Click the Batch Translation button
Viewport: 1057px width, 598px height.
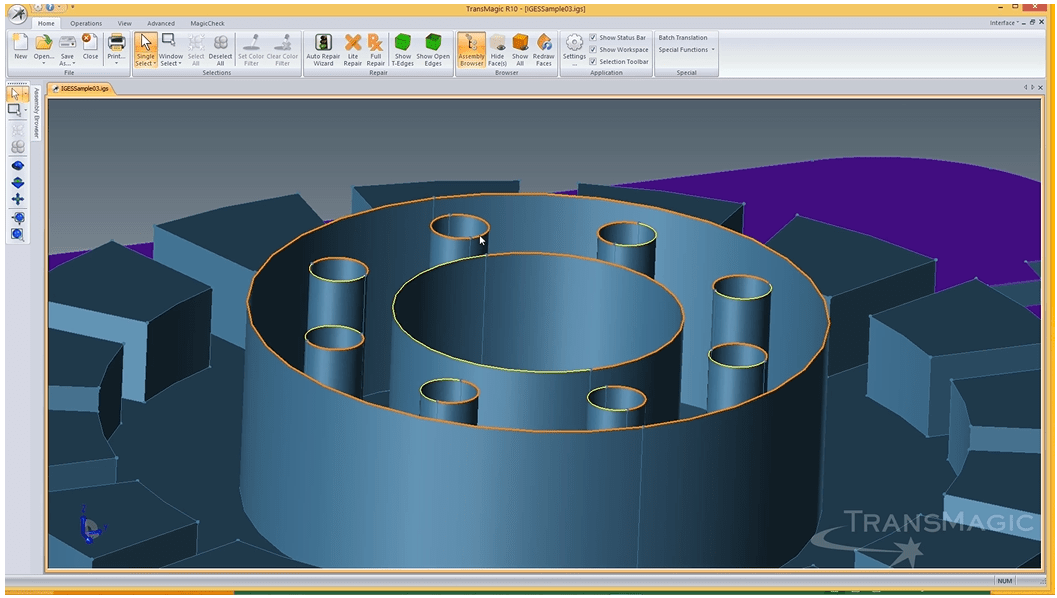point(683,38)
